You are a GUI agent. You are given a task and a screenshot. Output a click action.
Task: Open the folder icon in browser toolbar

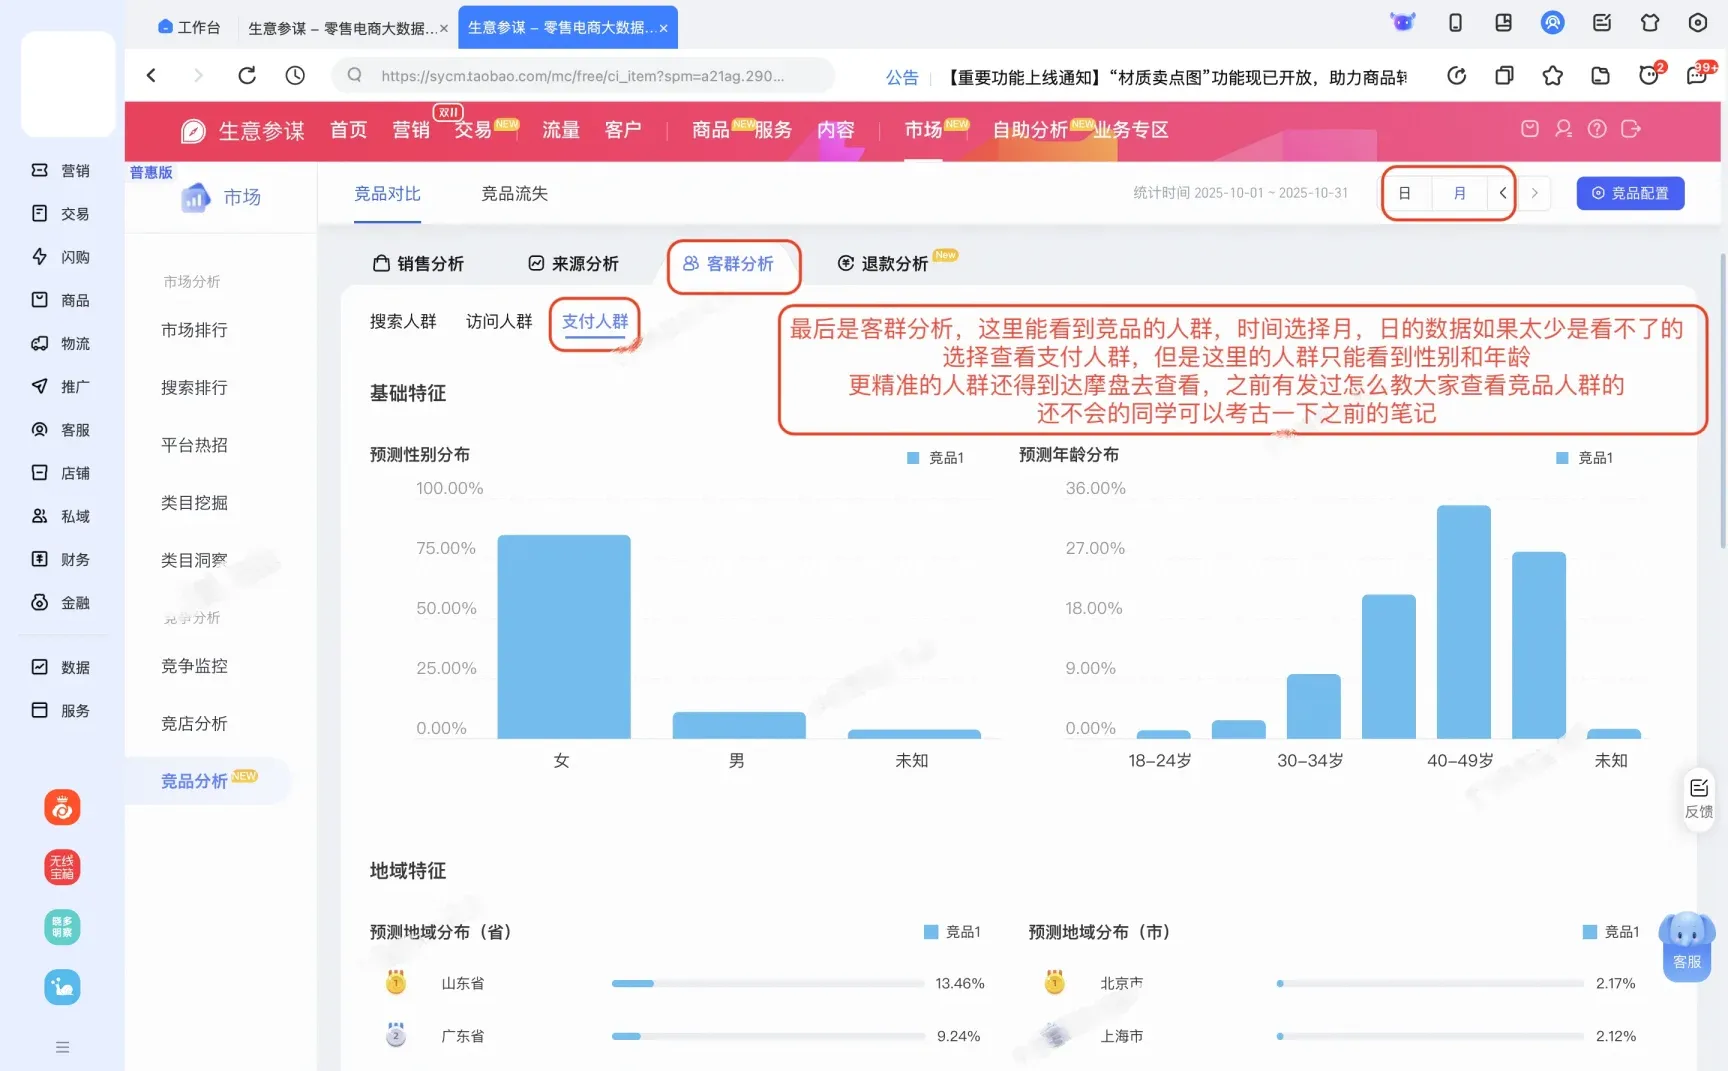[1600, 76]
